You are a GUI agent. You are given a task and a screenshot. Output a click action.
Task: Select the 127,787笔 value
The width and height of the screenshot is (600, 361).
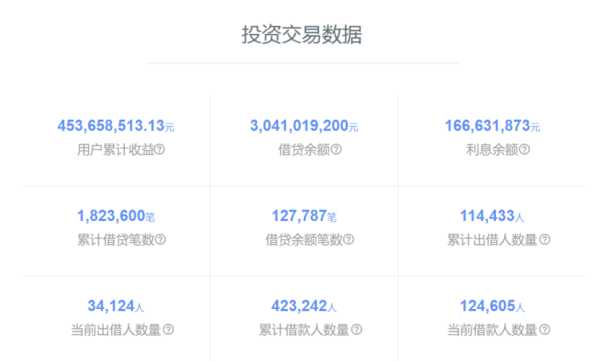pyautogui.click(x=304, y=216)
